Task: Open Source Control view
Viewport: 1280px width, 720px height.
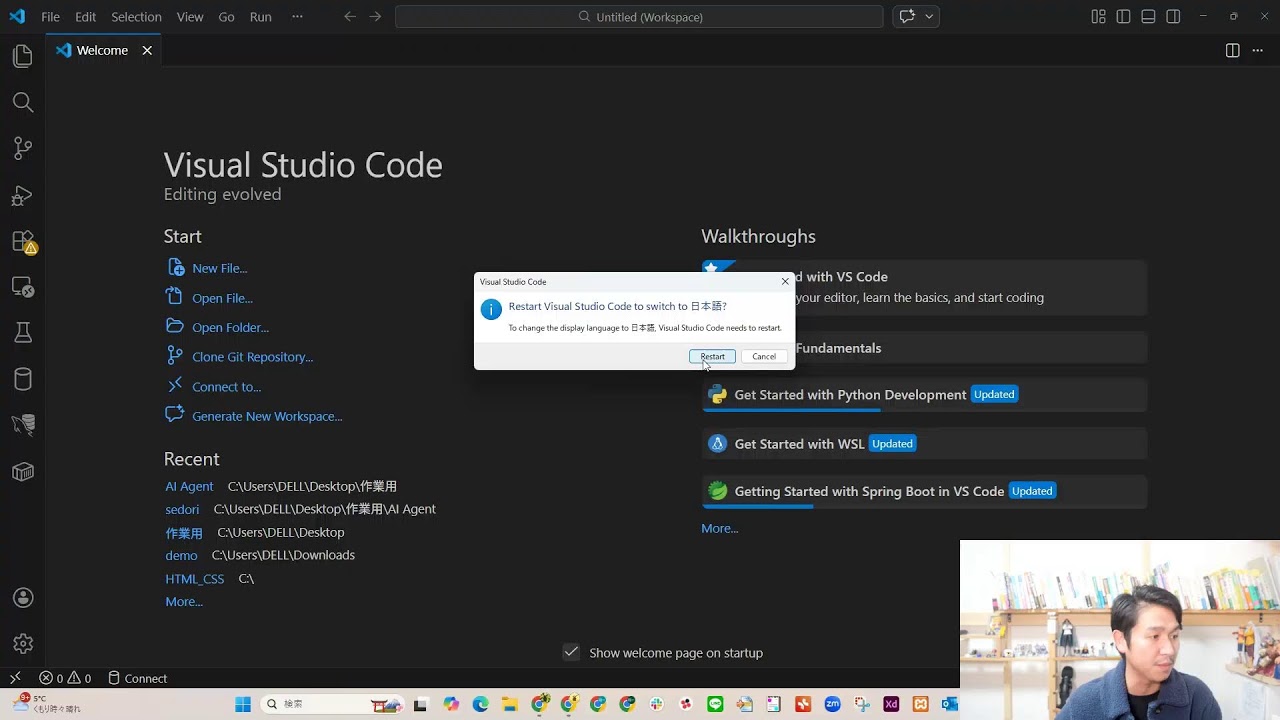Action: point(23,148)
